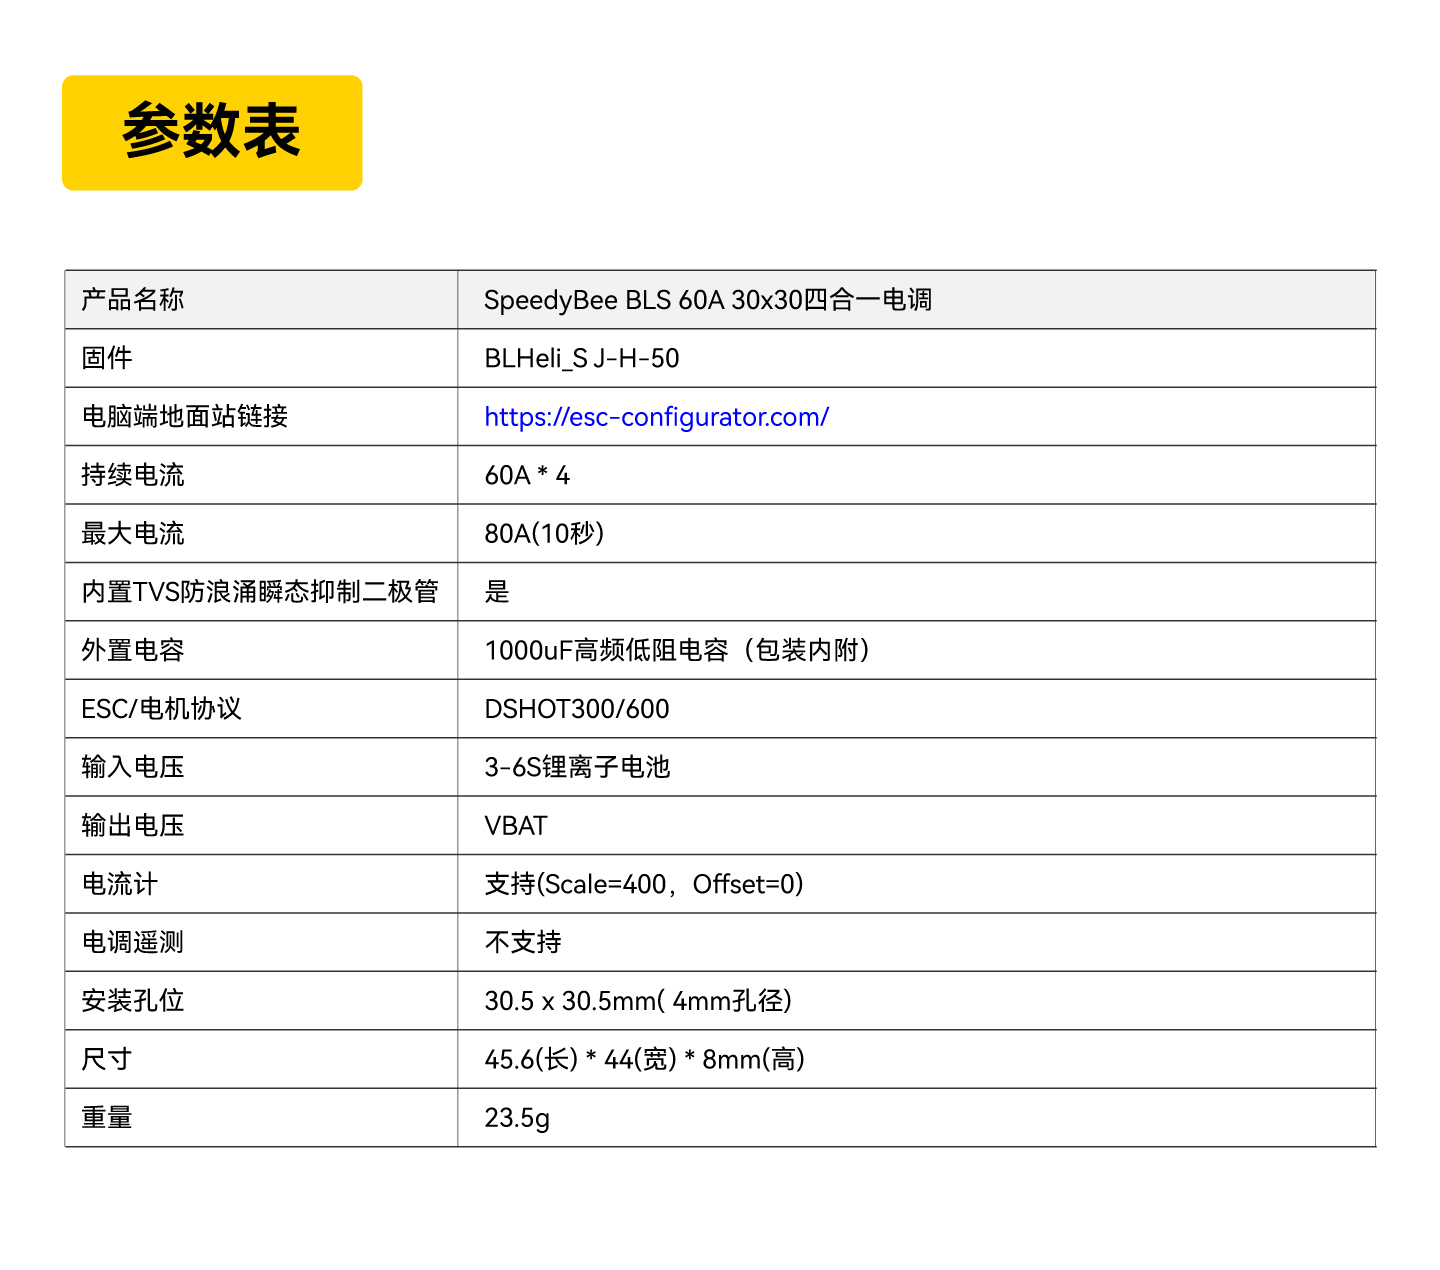
Task: Select the 23.5g value
Action: point(517,1118)
